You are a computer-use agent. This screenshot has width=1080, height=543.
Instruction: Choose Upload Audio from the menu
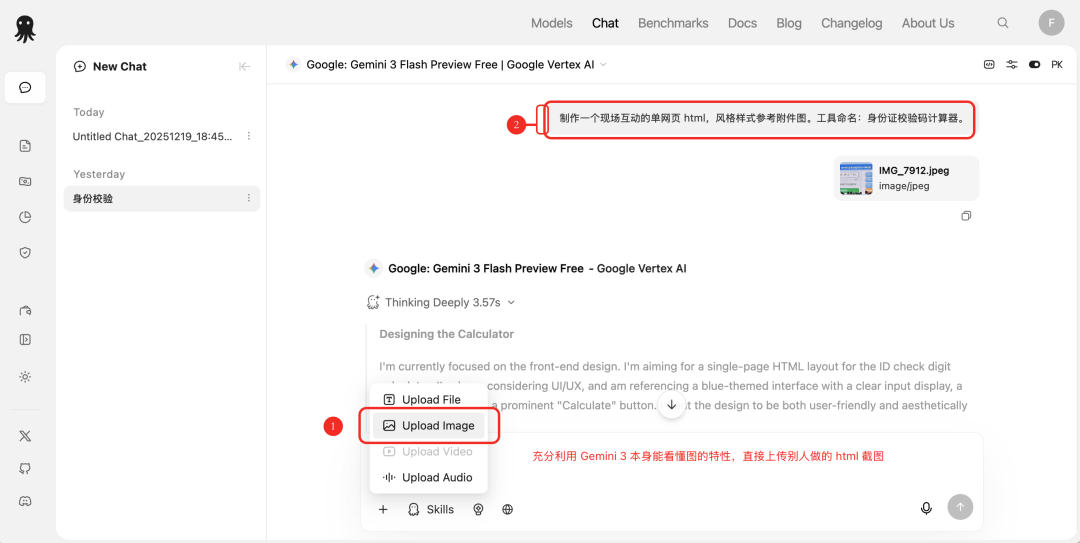pos(428,478)
